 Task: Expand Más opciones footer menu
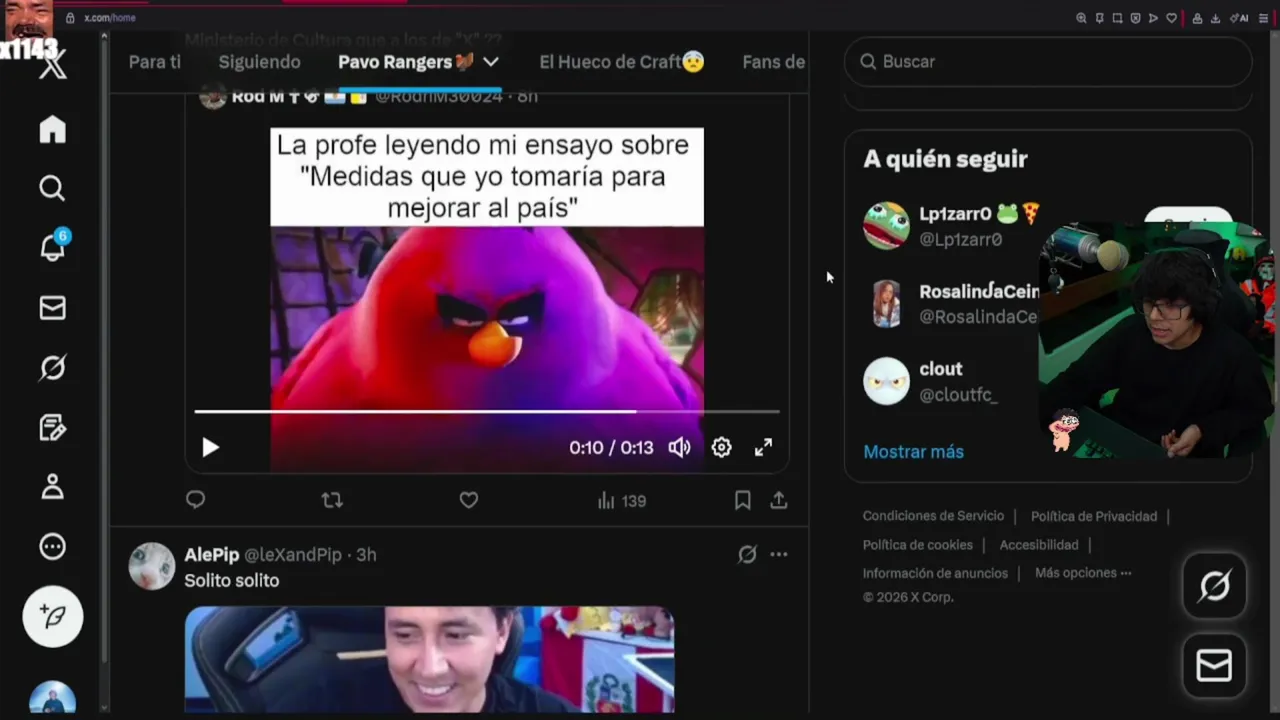pos(1083,573)
